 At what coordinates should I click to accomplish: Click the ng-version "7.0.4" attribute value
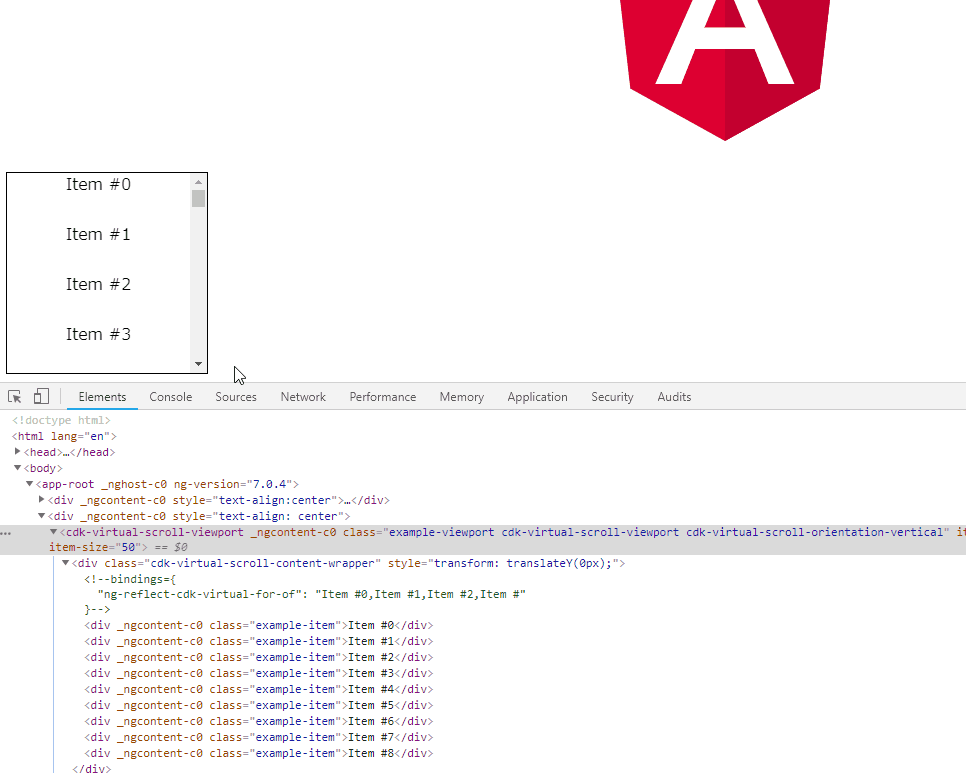tap(270, 484)
